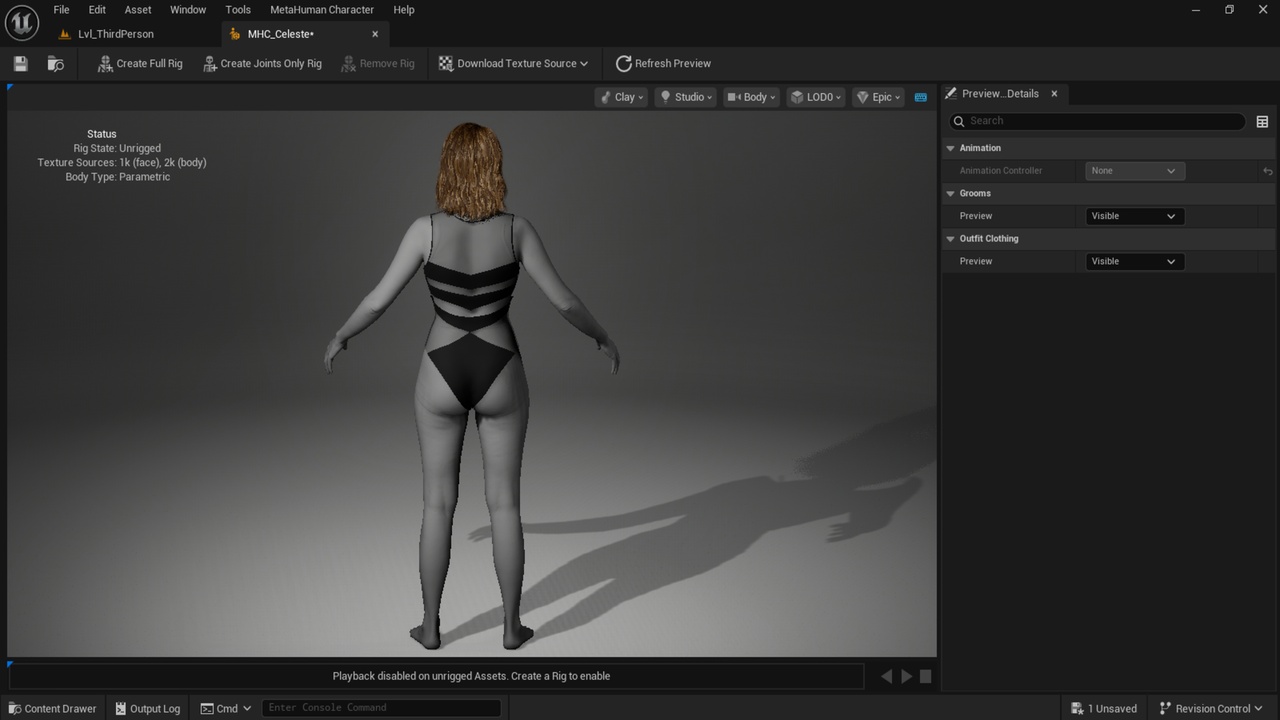Click the Texture Sources status line
The image size is (1280, 720).
(122, 162)
